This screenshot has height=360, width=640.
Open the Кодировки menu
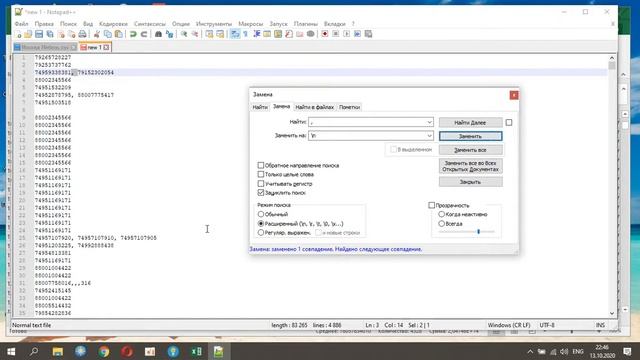(113, 24)
